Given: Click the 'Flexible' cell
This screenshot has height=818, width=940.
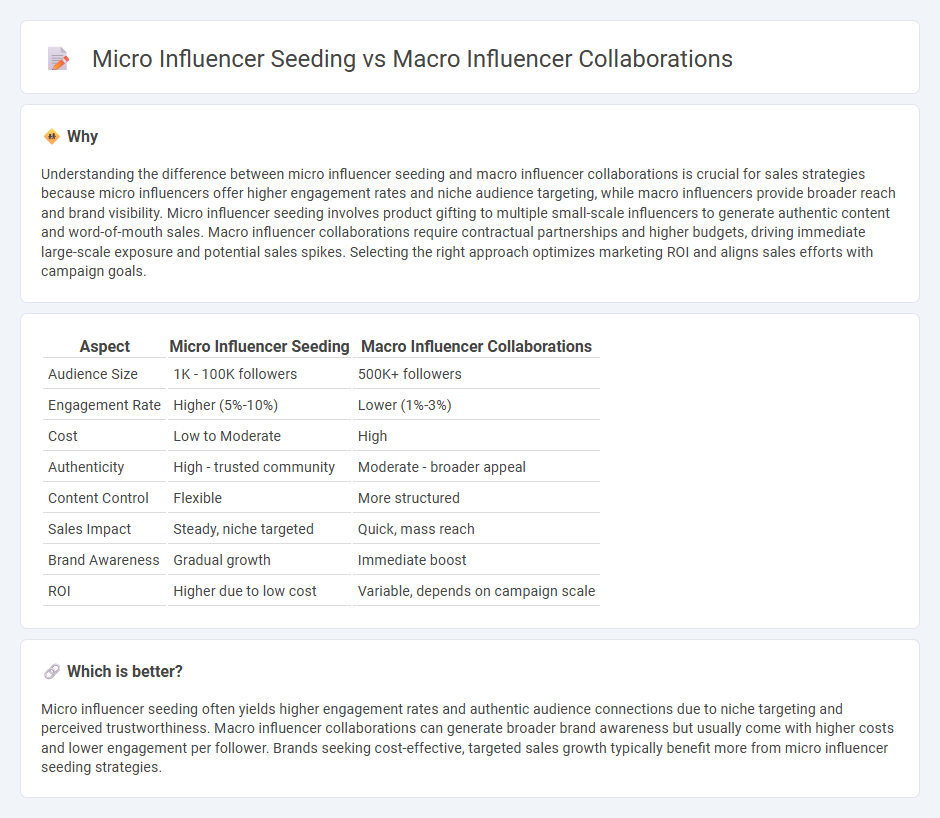Looking at the screenshot, I should click(197, 498).
